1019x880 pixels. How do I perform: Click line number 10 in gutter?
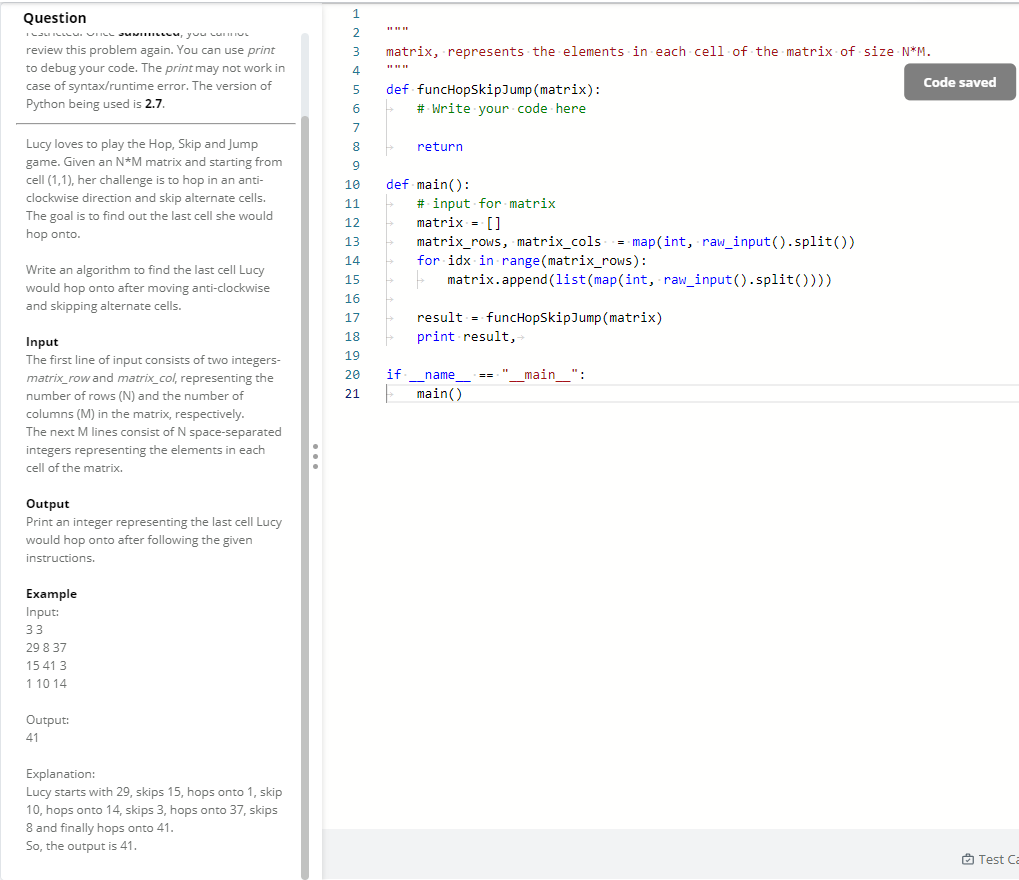[352, 185]
